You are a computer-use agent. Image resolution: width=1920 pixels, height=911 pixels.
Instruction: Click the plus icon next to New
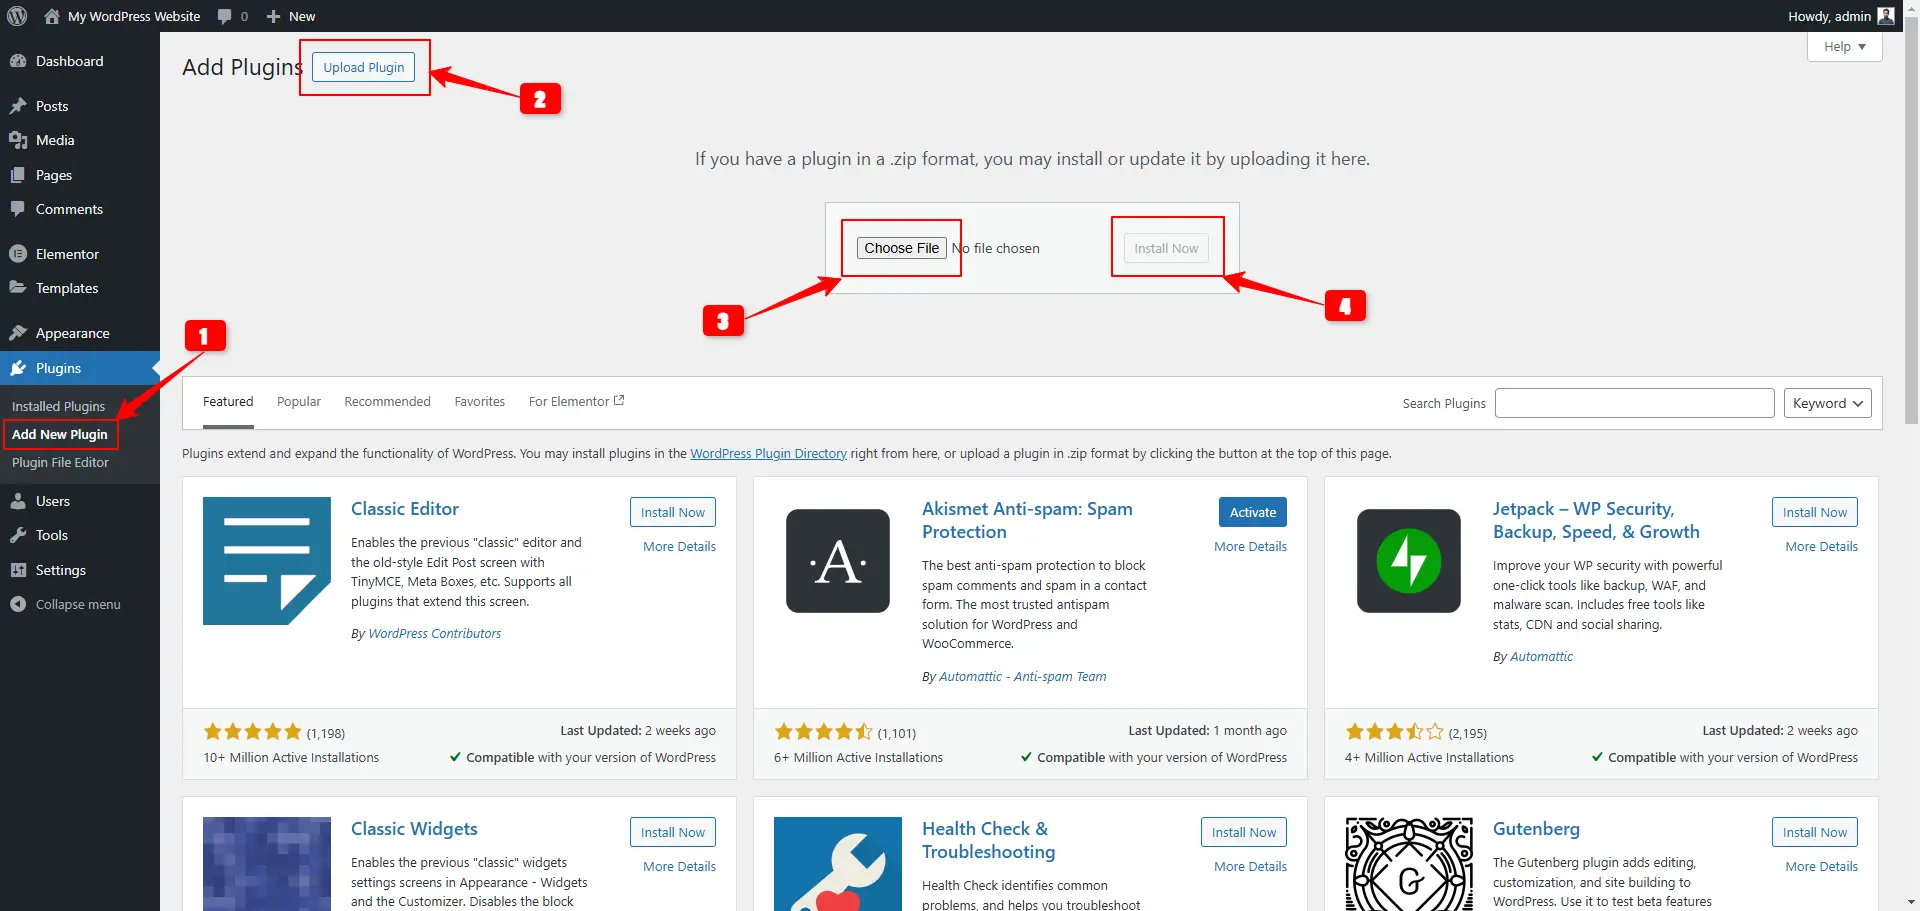point(273,17)
